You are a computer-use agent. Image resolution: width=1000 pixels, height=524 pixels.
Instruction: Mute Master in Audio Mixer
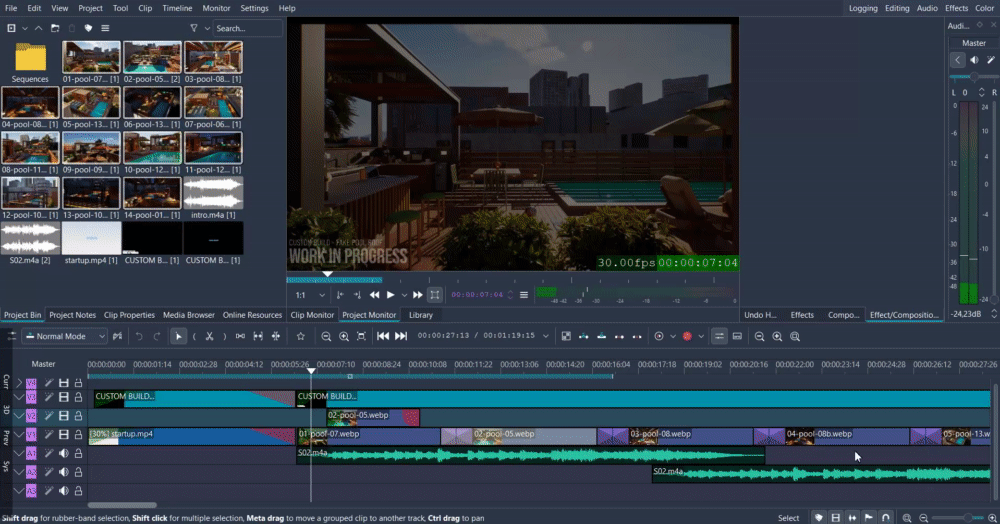pyautogui.click(x=974, y=60)
